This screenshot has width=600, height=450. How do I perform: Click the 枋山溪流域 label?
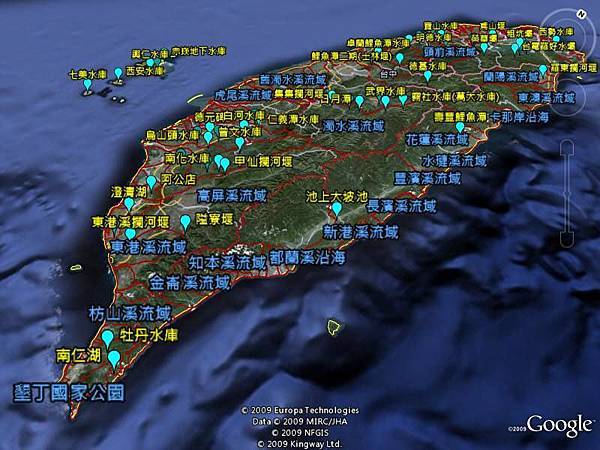click(x=130, y=314)
